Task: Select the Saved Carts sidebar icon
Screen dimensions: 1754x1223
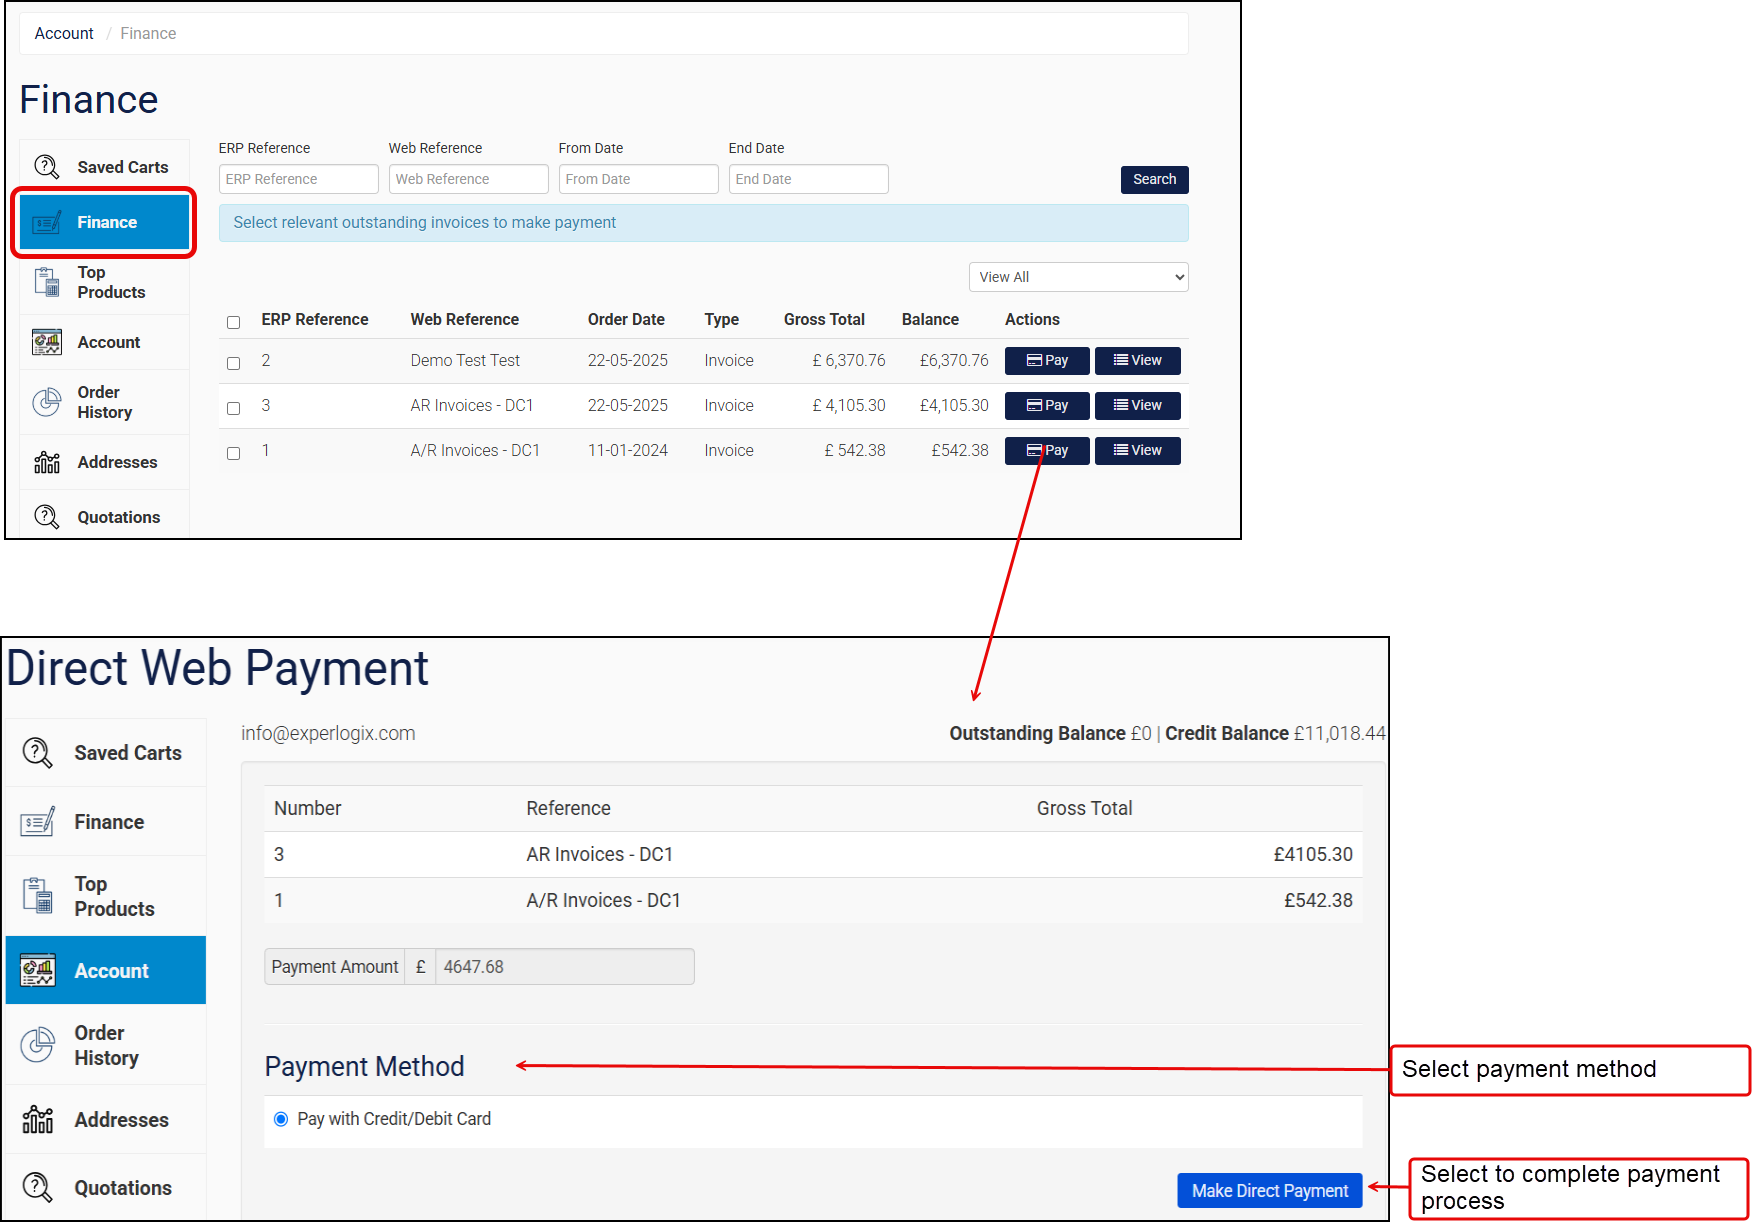Action: coord(47,167)
